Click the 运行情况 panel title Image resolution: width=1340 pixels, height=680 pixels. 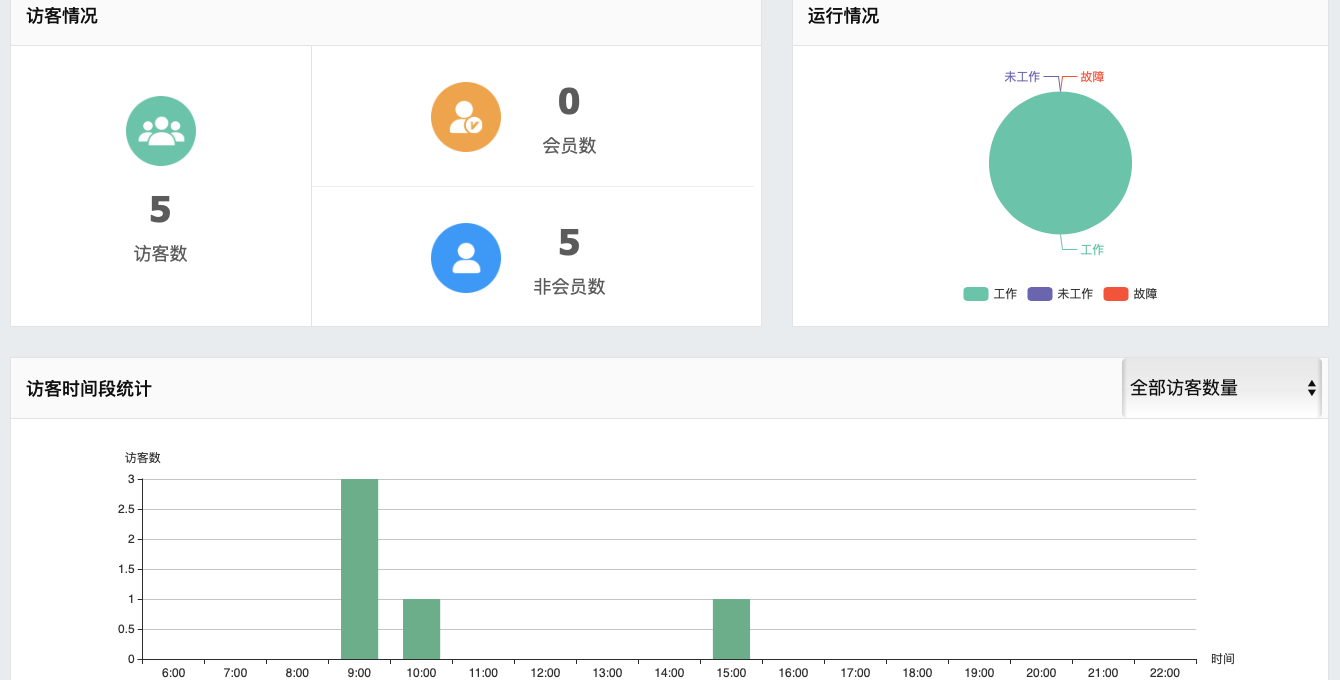(x=843, y=16)
